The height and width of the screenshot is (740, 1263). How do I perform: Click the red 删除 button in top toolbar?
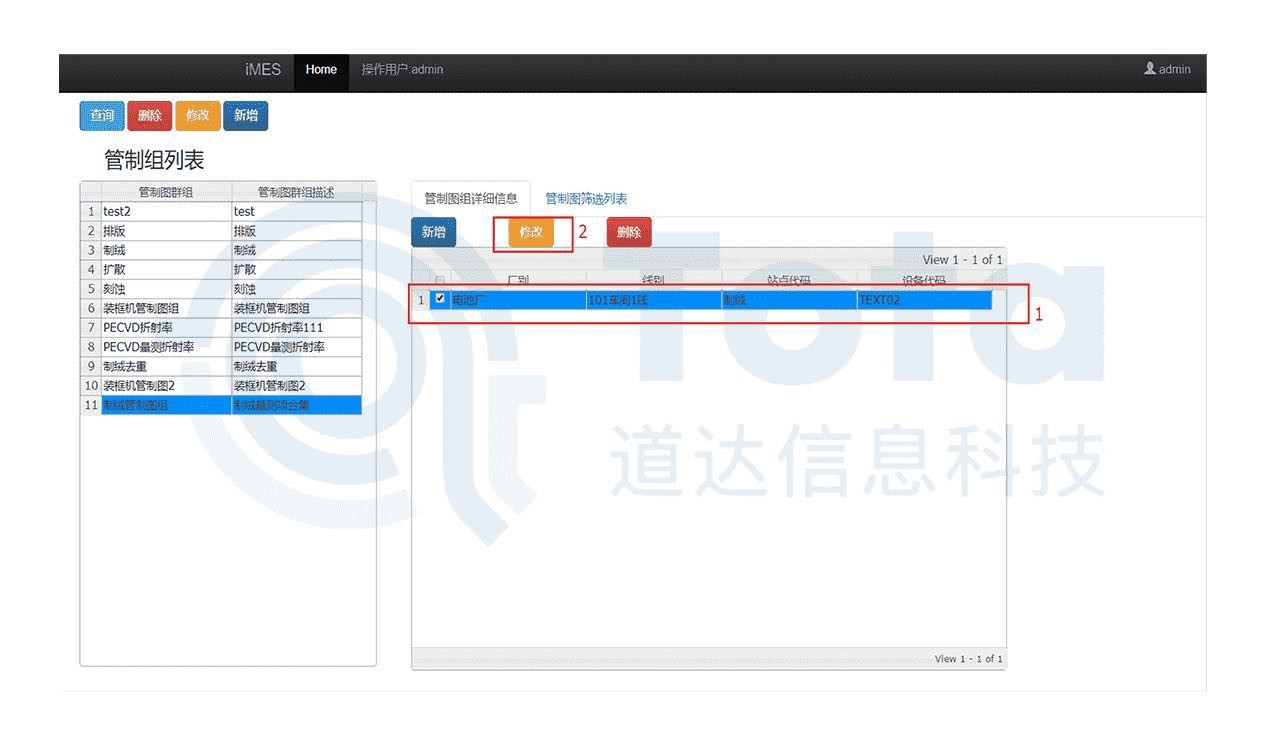(x=150, y=116)
